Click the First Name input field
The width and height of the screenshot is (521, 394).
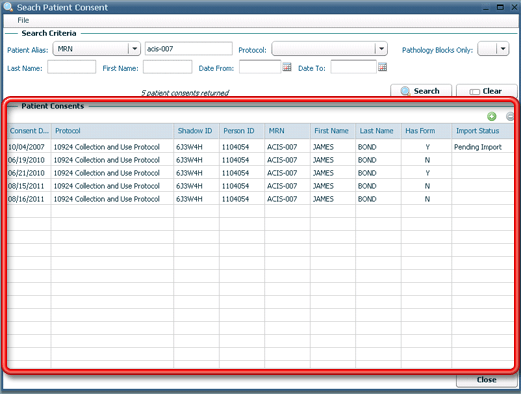click(x=168, y=67)
